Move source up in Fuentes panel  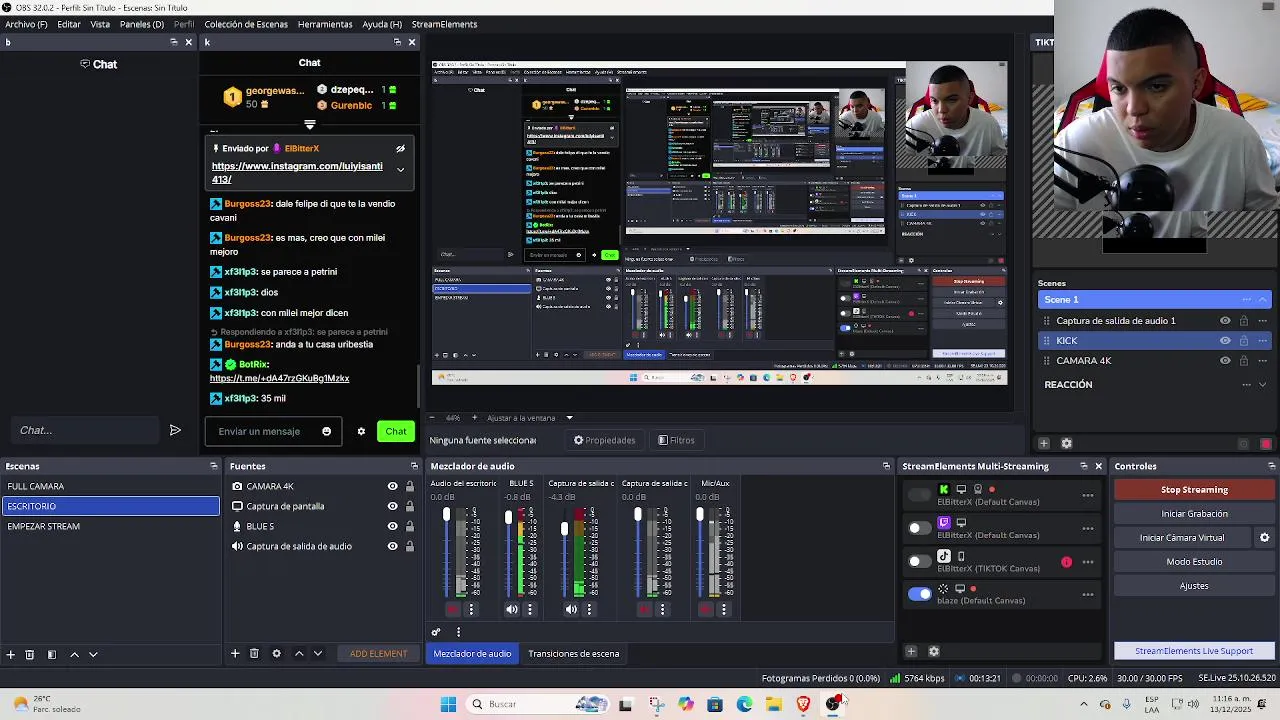click(x=299, y=654)
